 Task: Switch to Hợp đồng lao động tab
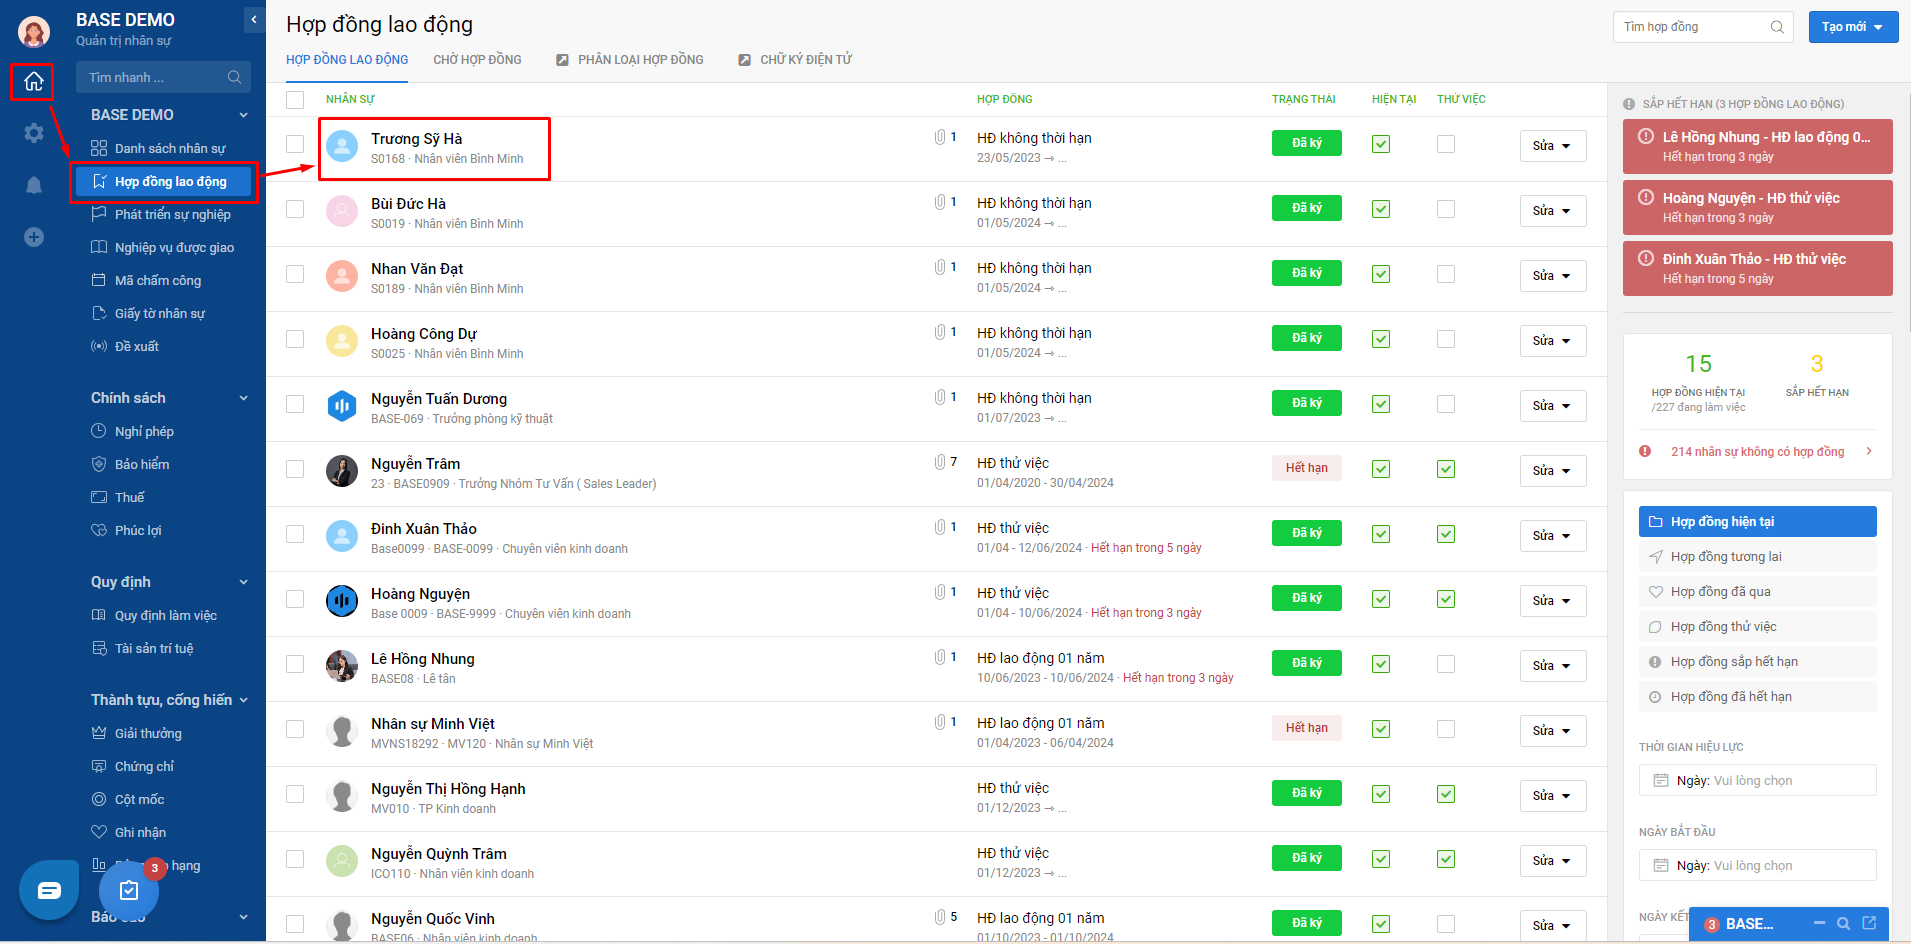pyautogui.click(x=347, y=60)
